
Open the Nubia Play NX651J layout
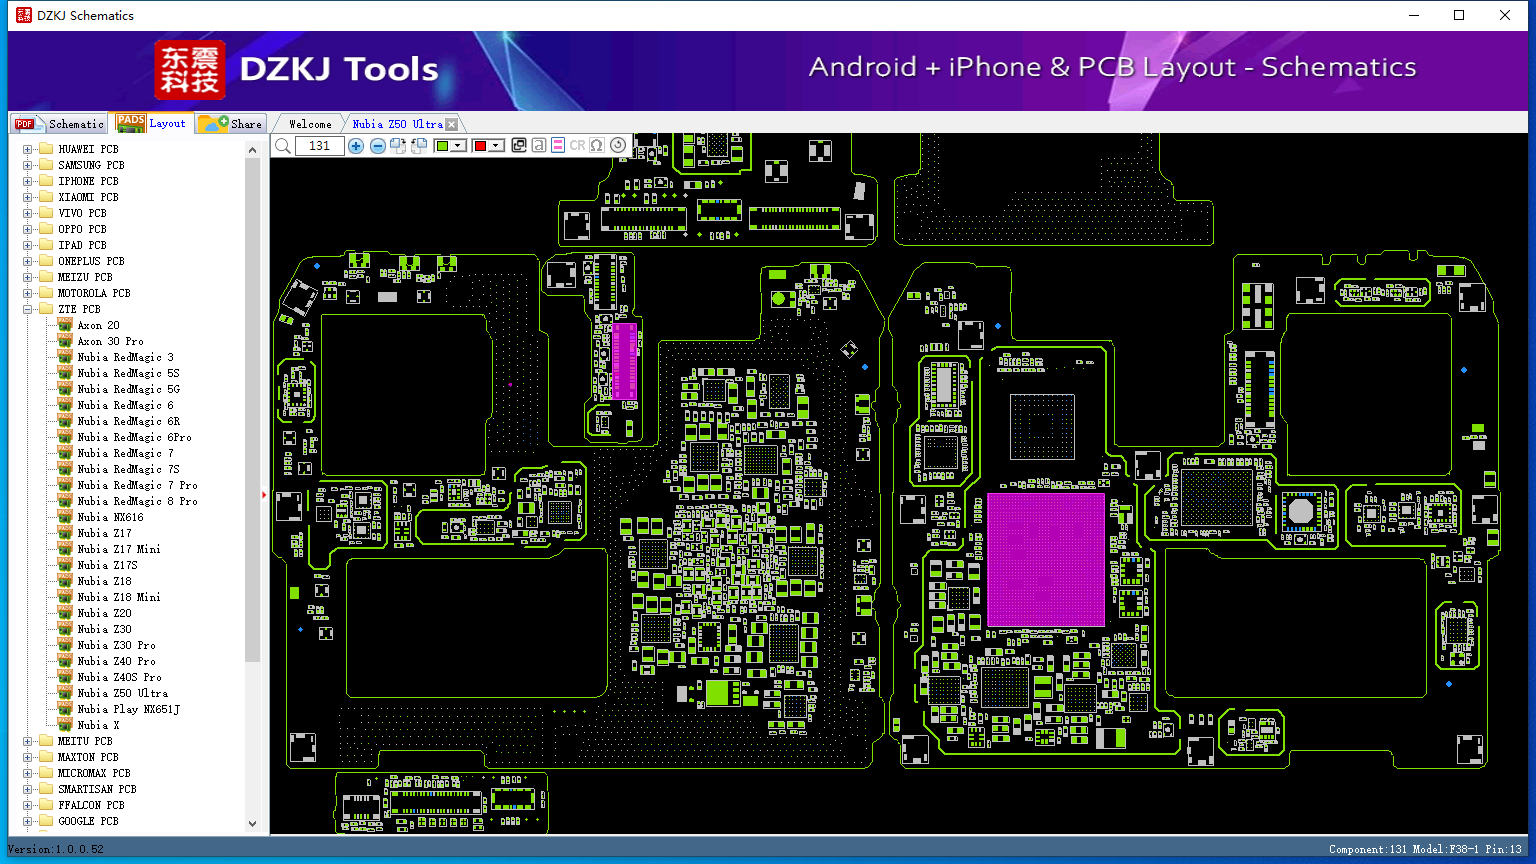click(x=128, y=709)
